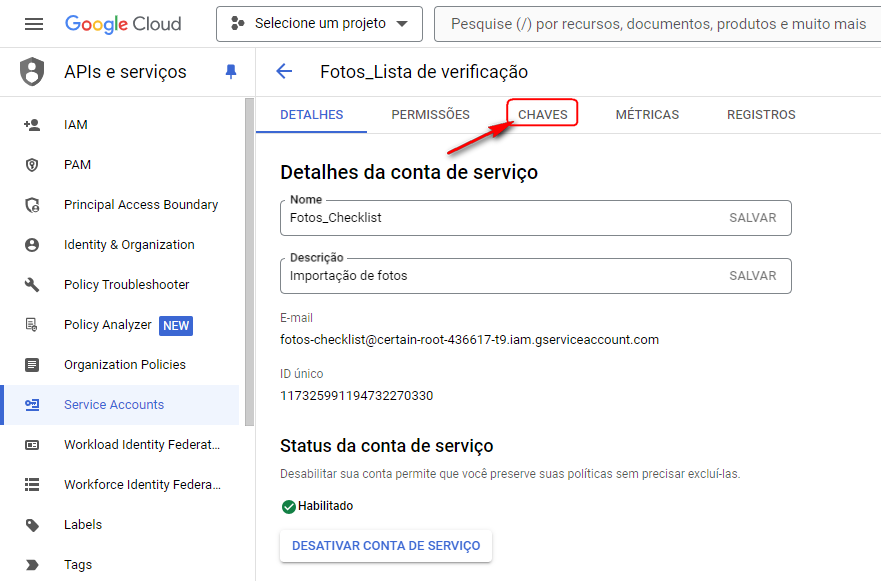Go back using the left arrow
This screenshot has height=581, width=881.
click(284, 71)
